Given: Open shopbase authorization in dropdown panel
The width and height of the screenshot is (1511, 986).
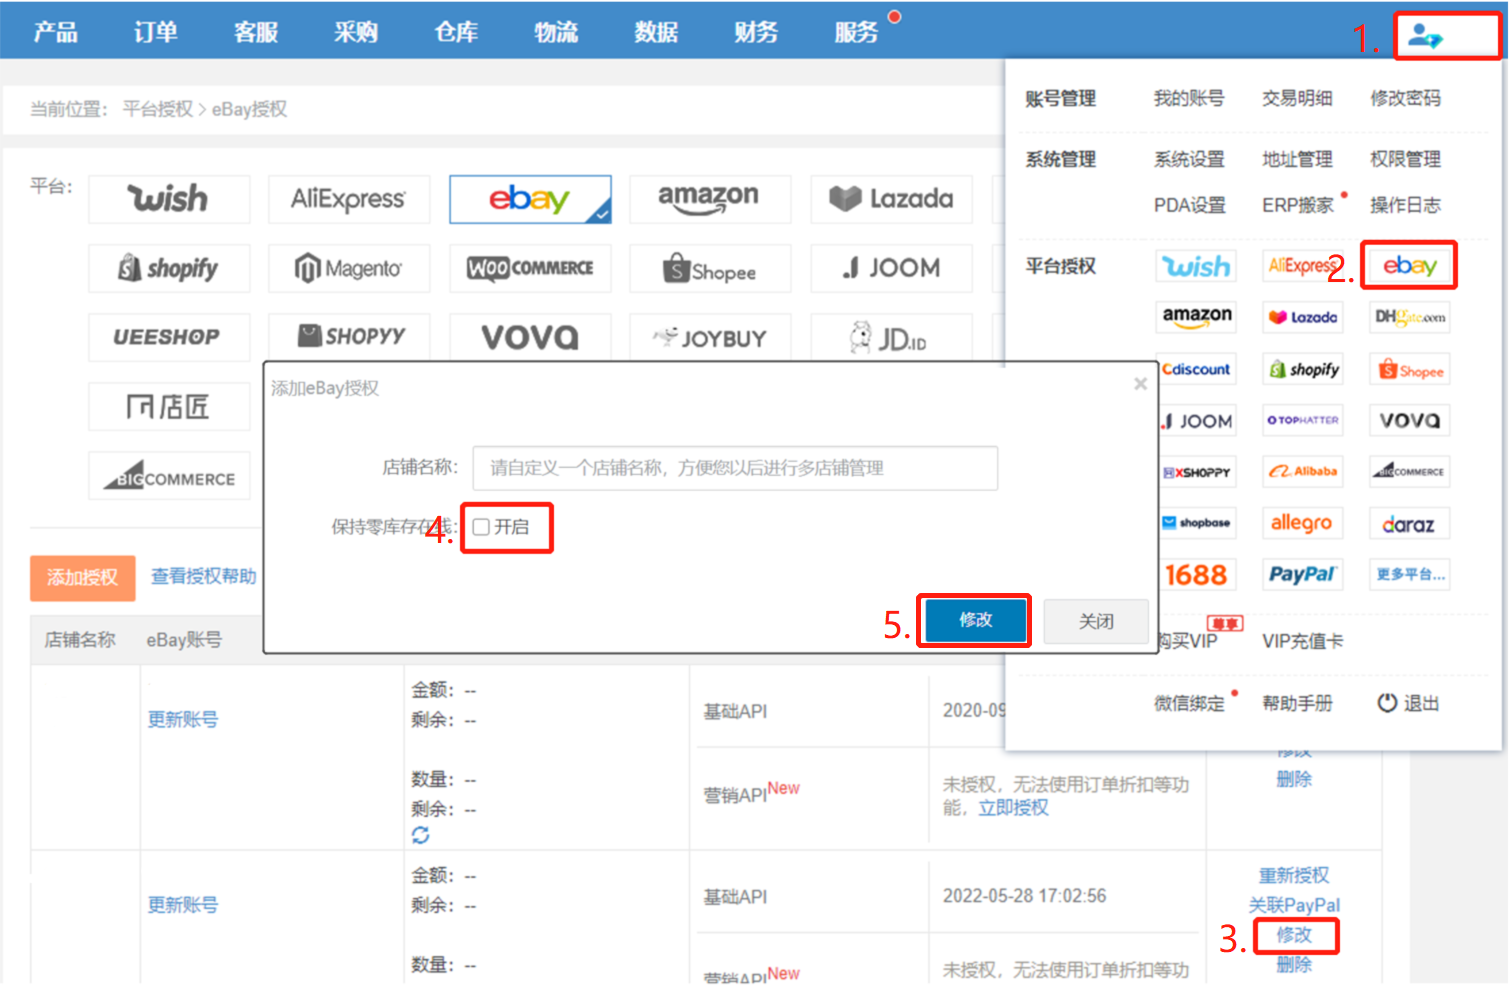Looking at the screenshot, I should (x=1196, y=523).
